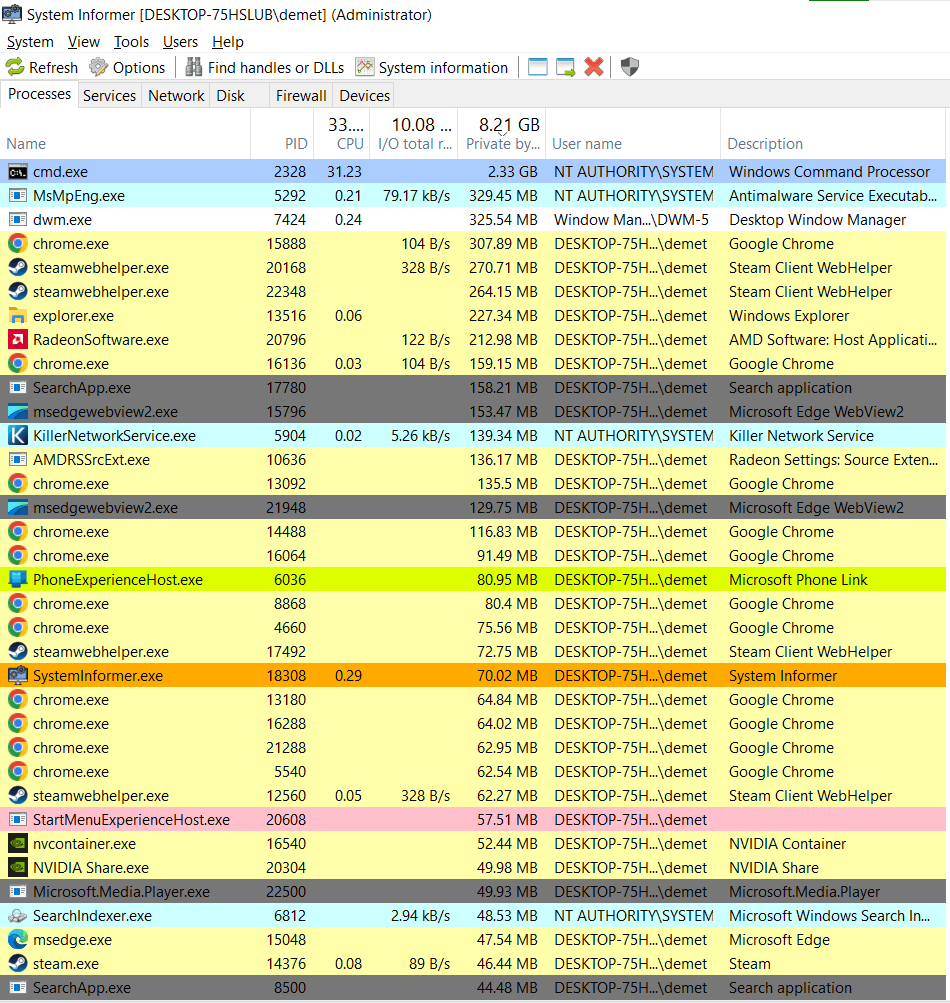Switch to the Services tab

point(109,95)
